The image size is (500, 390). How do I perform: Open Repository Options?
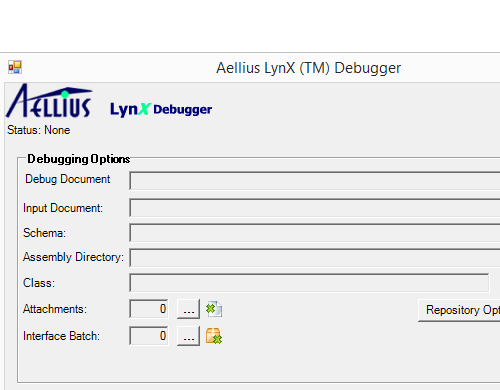459,310
